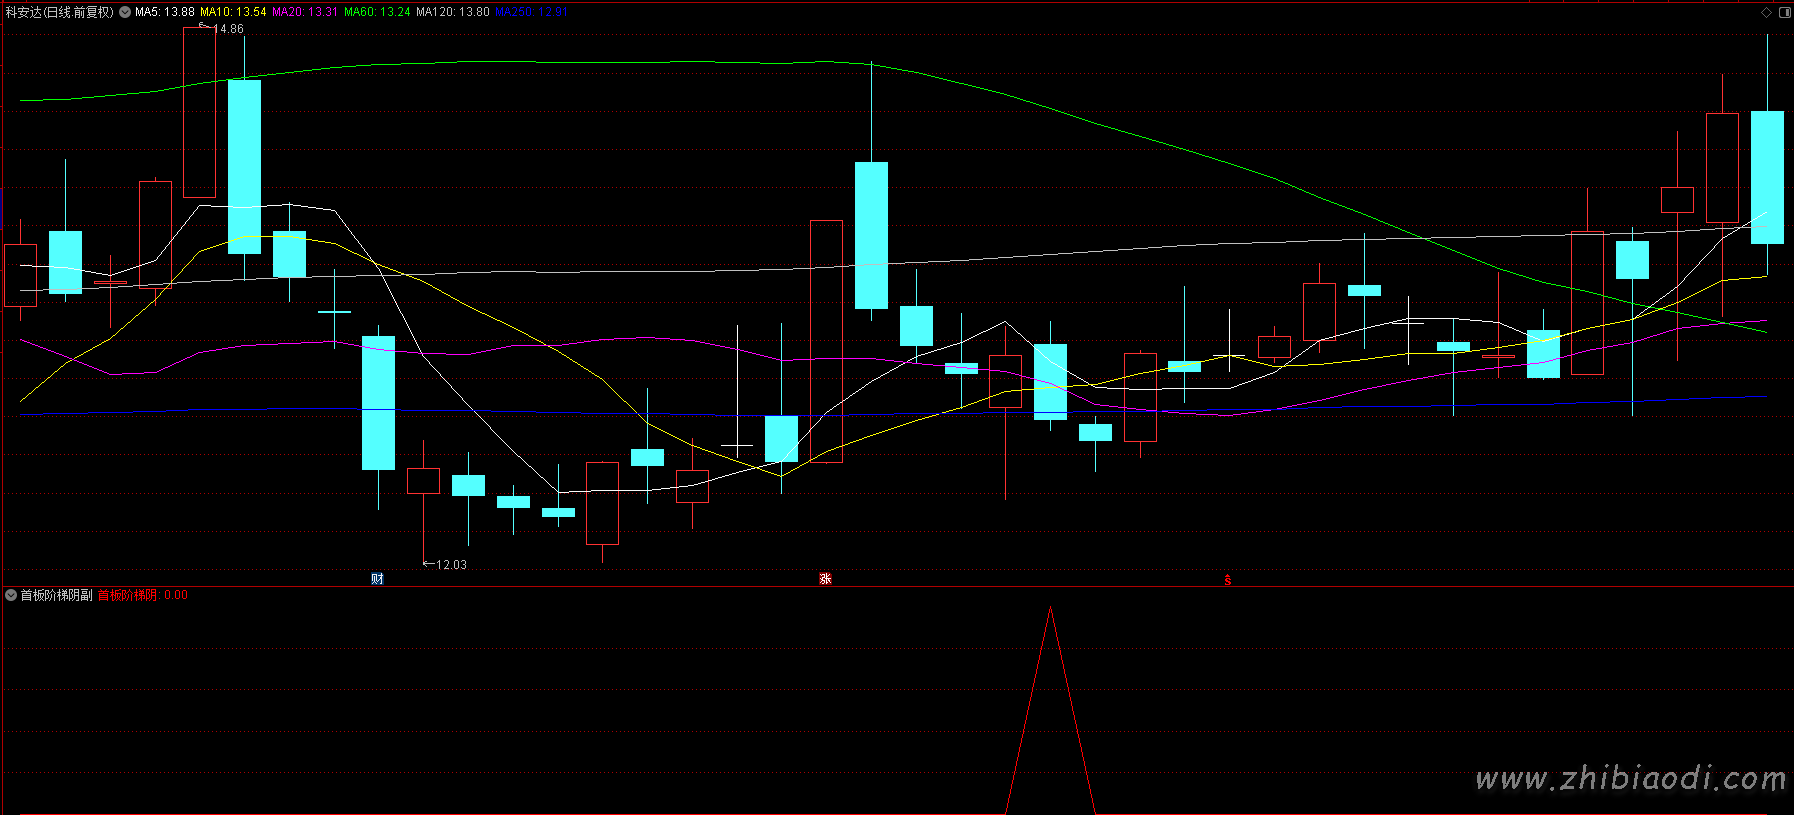1794x815 pixels.
Task: Click the diamond marker icon at top right
Action: point(1767,12)
